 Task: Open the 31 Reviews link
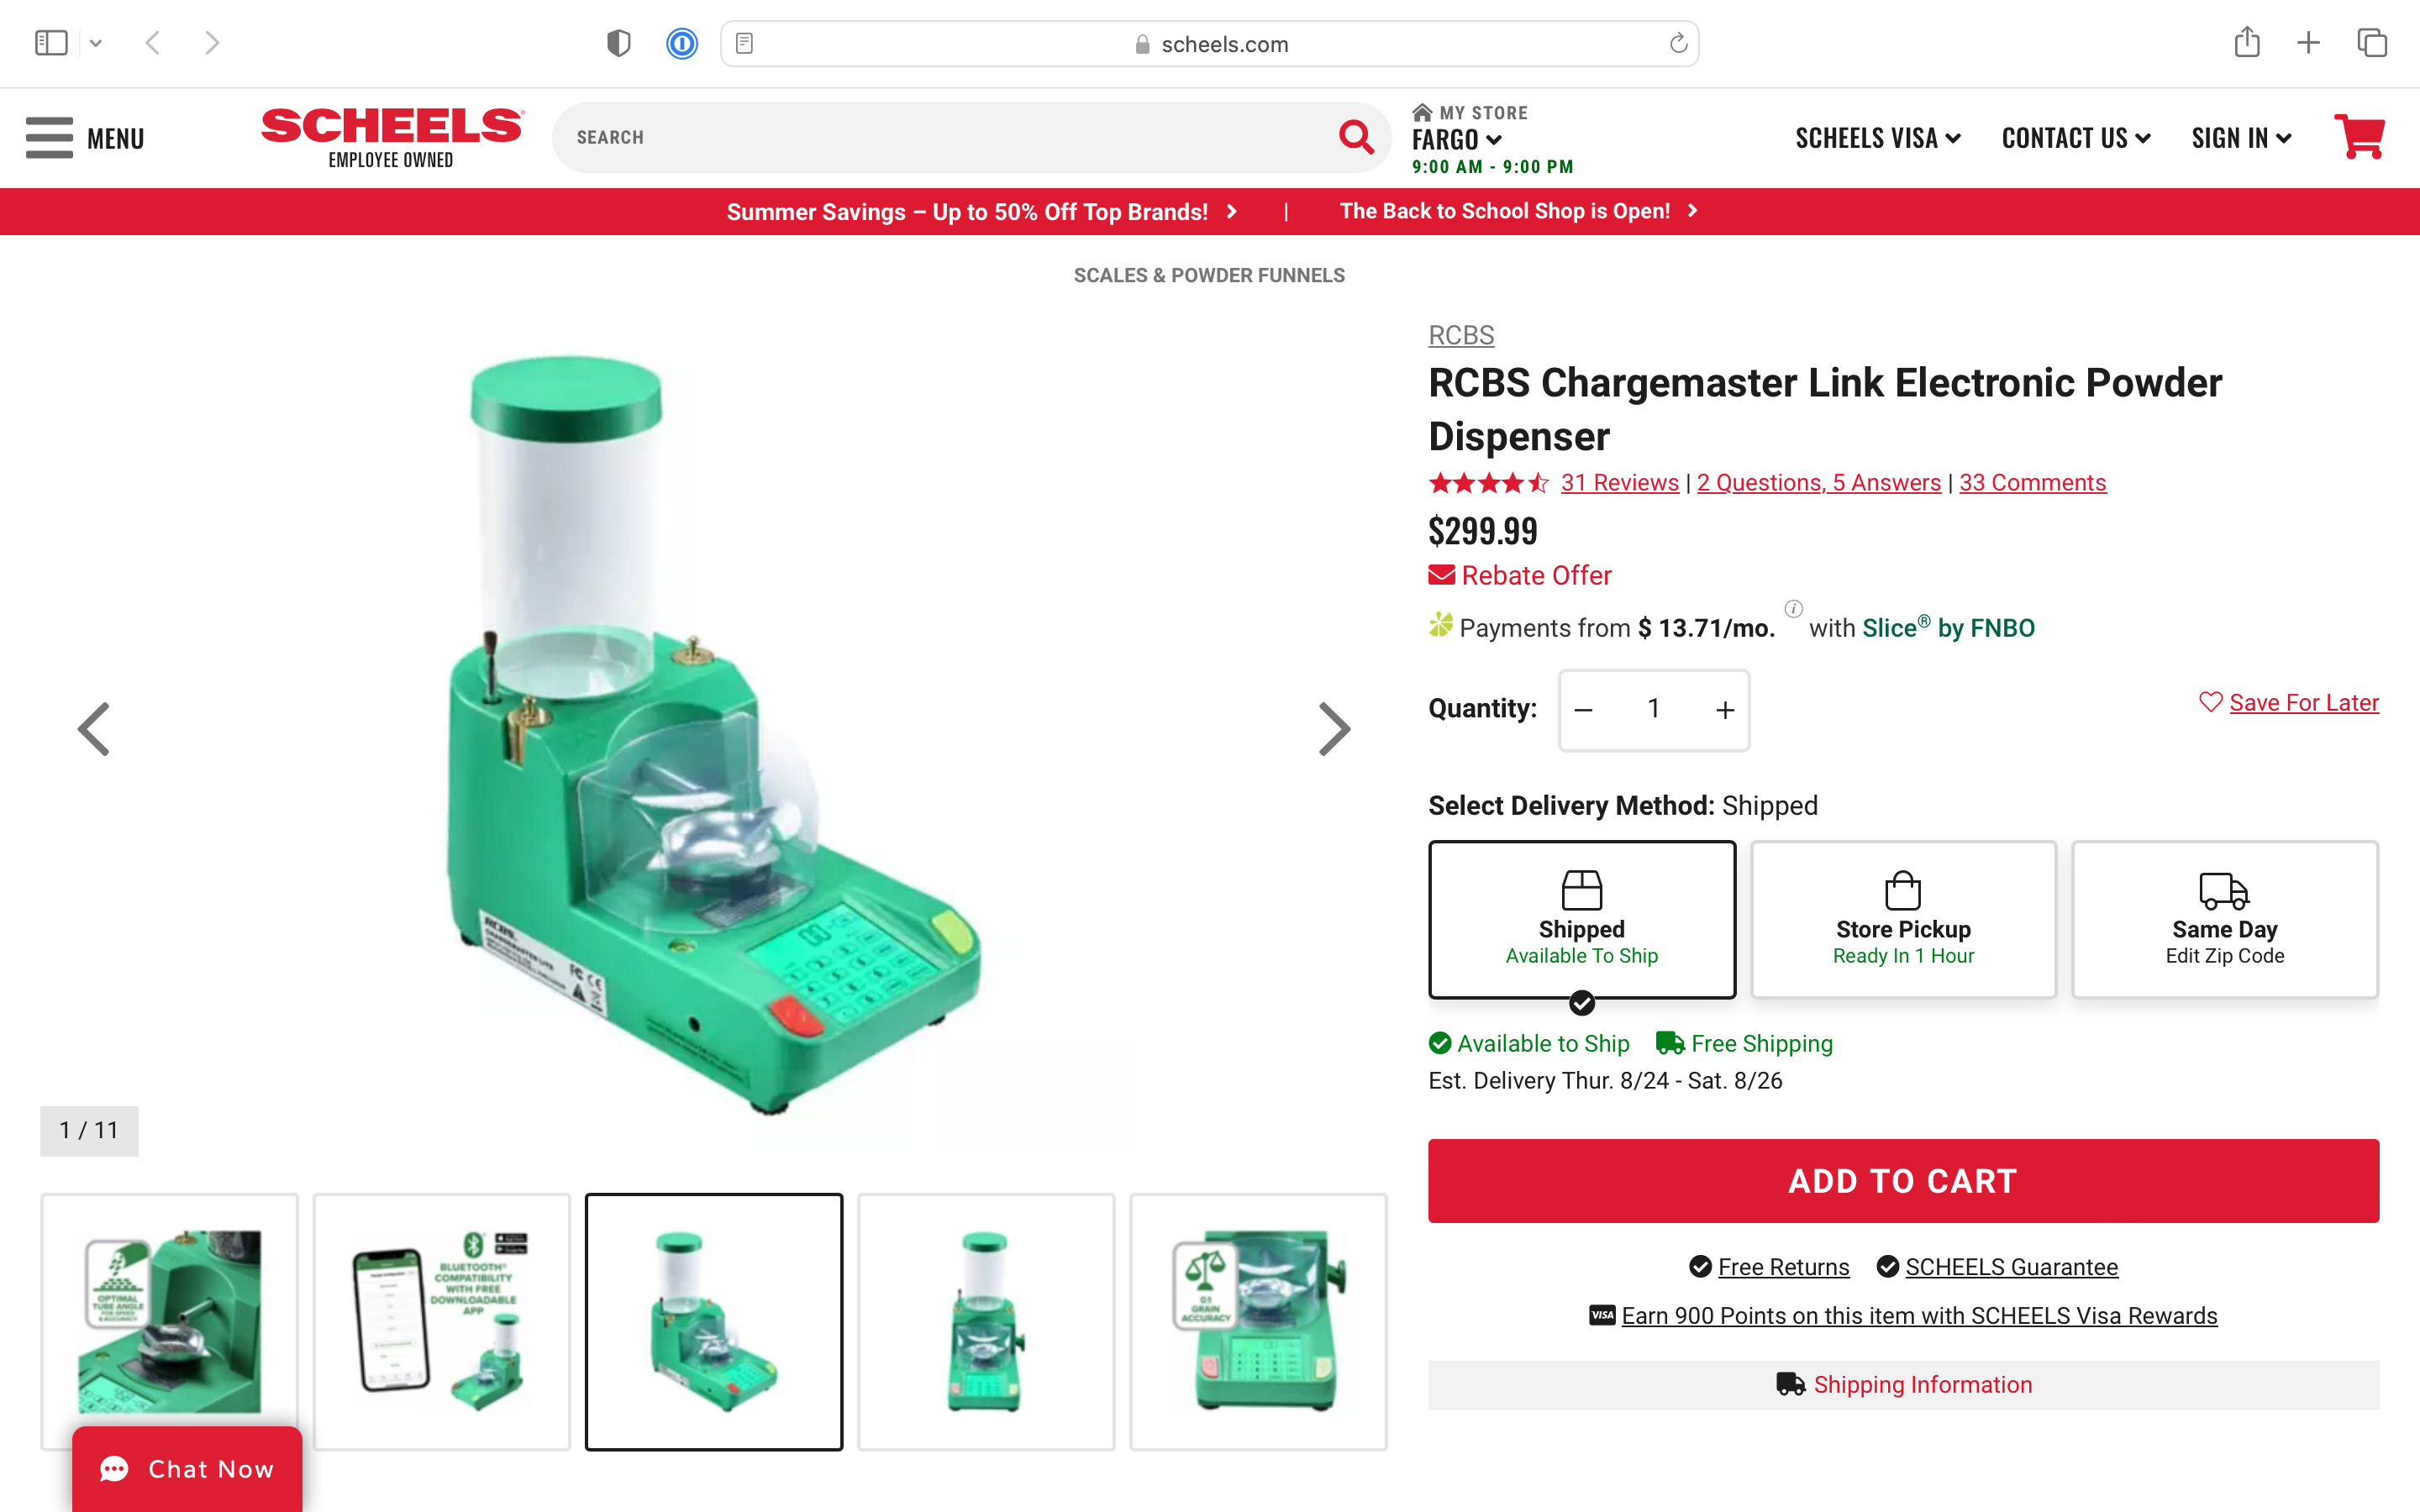pos(1619,483)
